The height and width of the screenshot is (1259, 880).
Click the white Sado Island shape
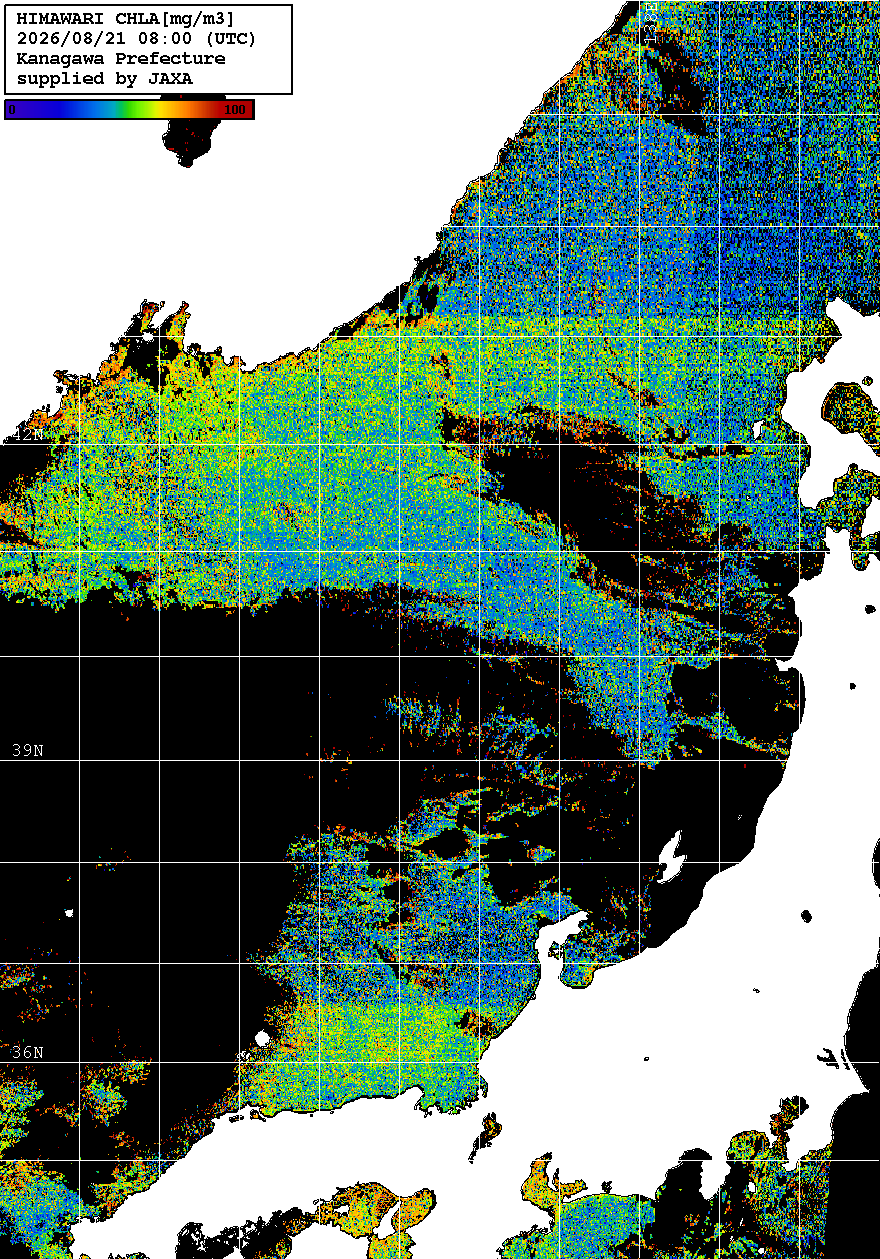tap(672, 855)
